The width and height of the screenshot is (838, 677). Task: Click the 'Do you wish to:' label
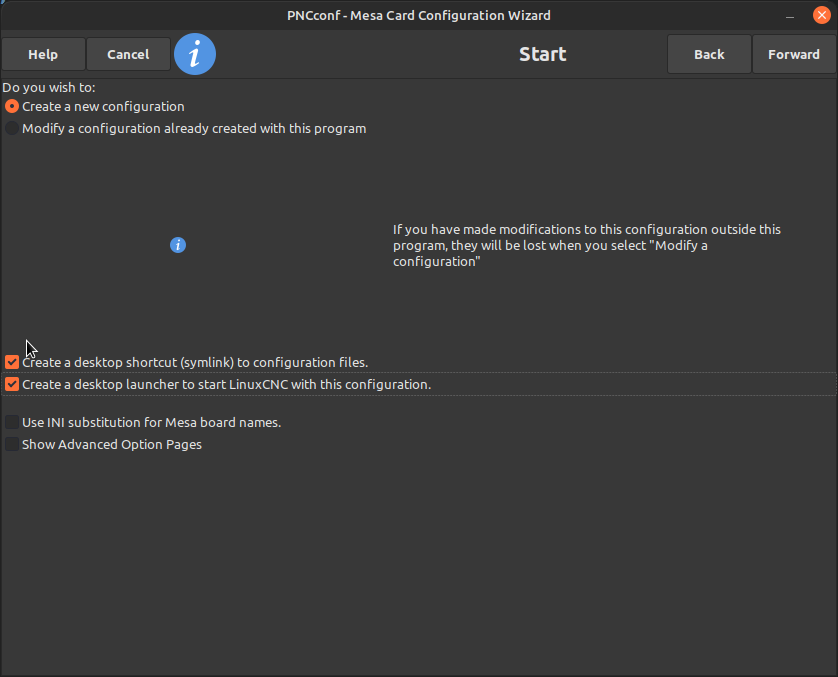coord(49,88)
